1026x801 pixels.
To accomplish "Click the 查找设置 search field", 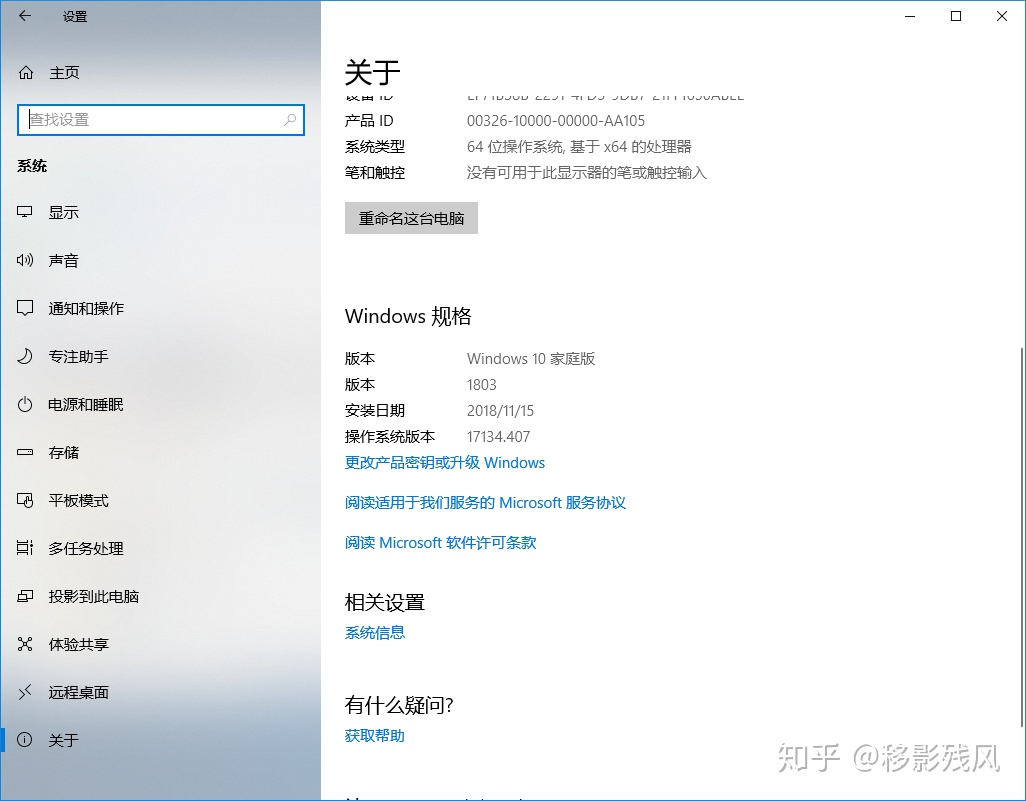I will (161, 120).
